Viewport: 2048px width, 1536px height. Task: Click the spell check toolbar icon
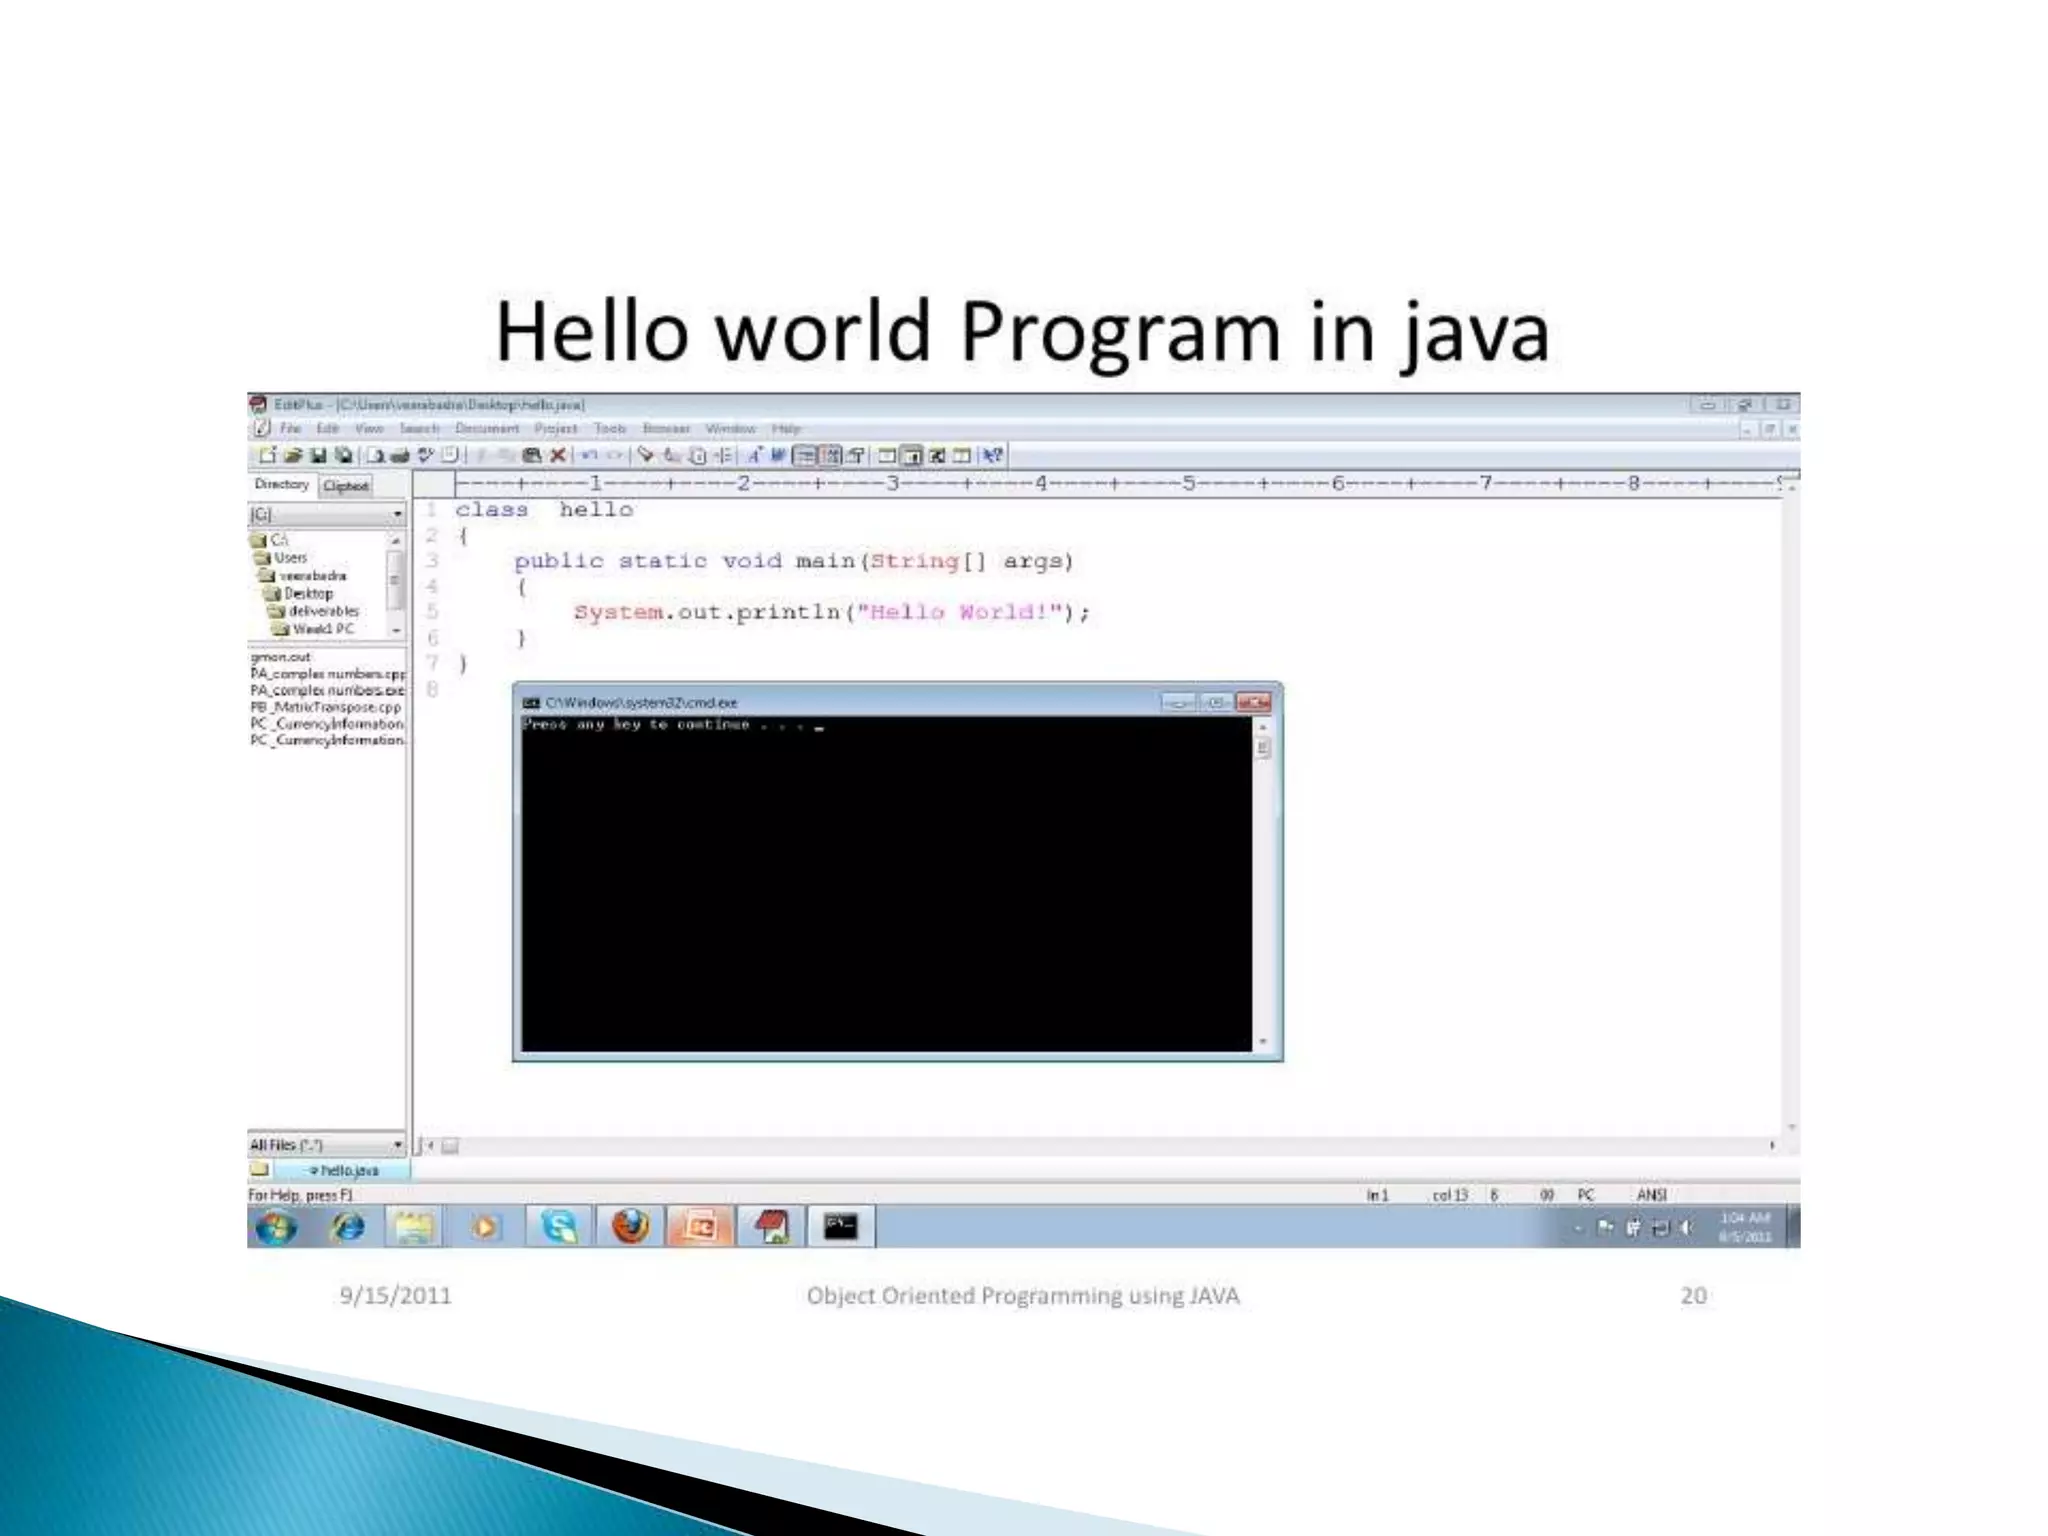point(426,456)
